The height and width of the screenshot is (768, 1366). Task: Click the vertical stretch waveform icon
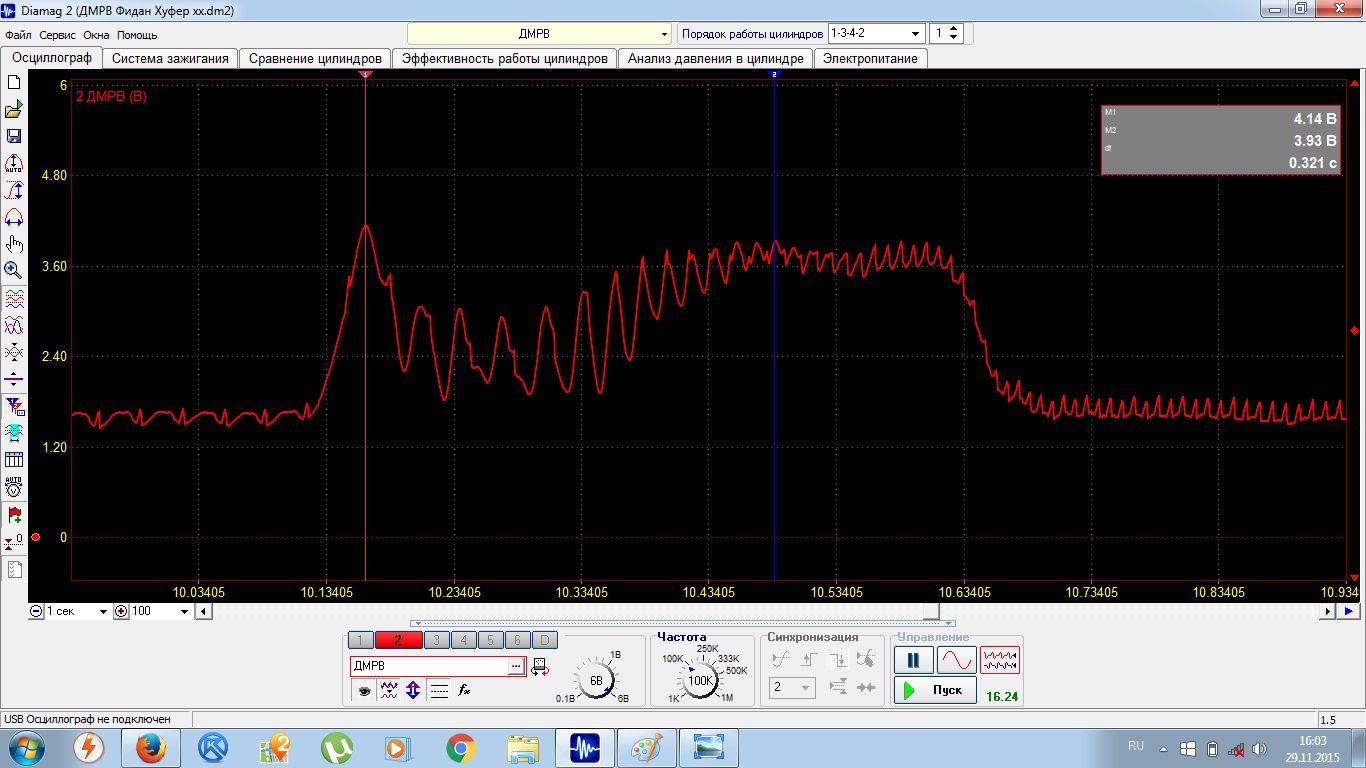coord(14,190)
